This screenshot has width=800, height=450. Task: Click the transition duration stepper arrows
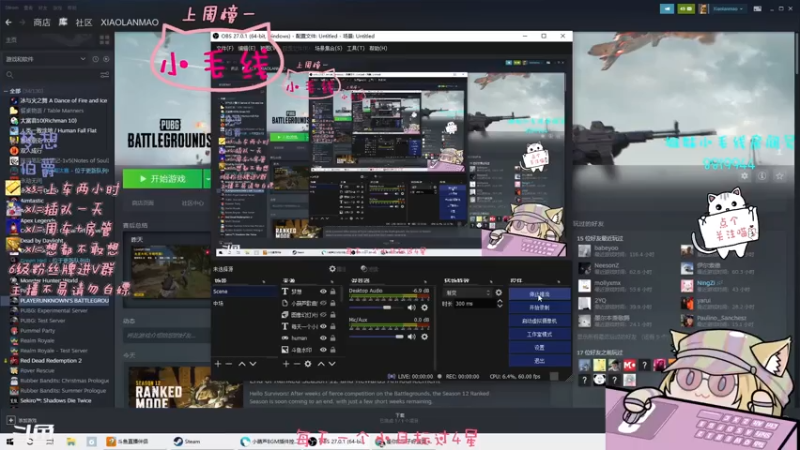(499, 304)
